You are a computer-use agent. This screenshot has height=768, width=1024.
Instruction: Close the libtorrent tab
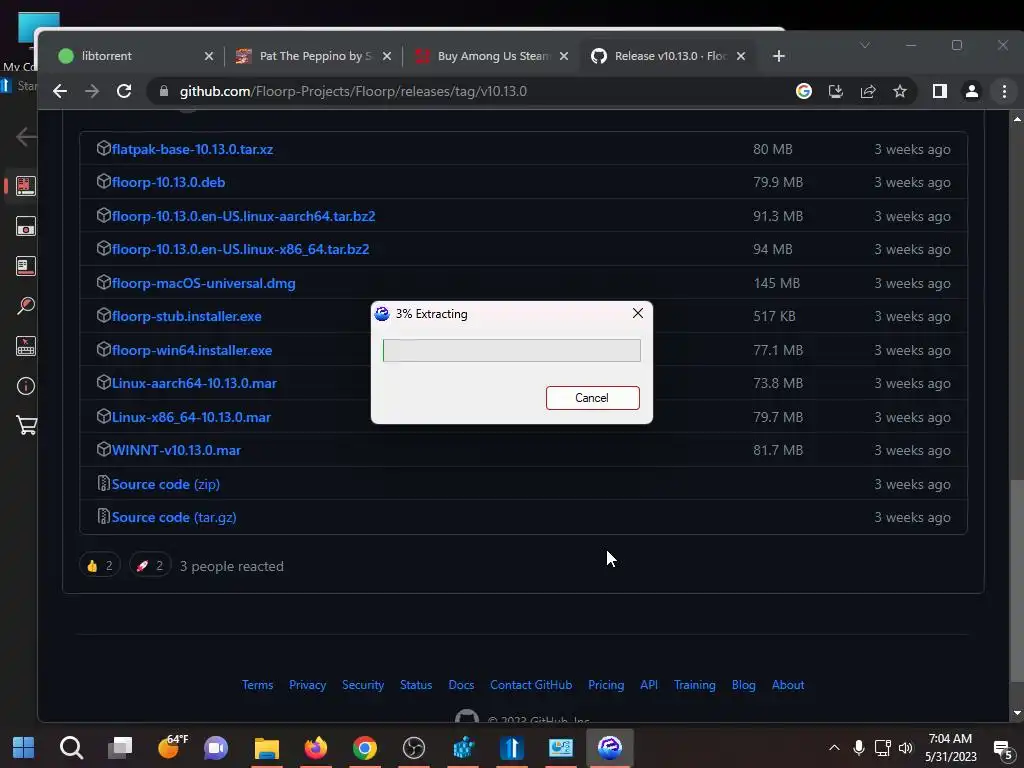tap(209, 56)
